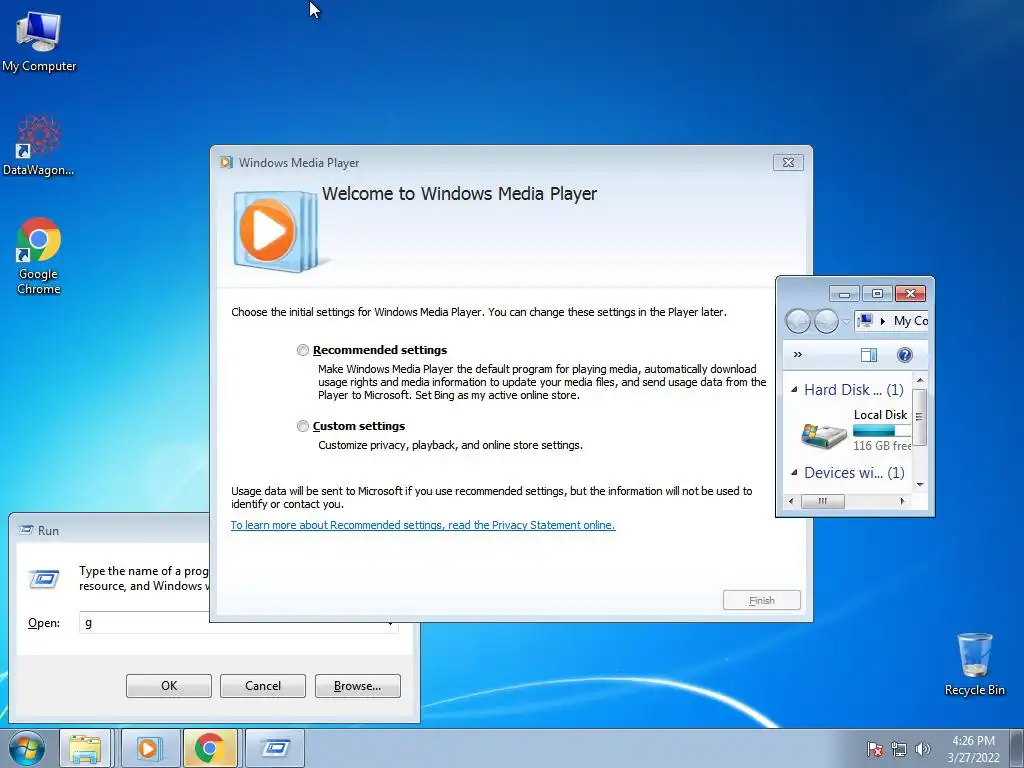
Task: Go Forward in the Explorer window
Action: (826, 321)
